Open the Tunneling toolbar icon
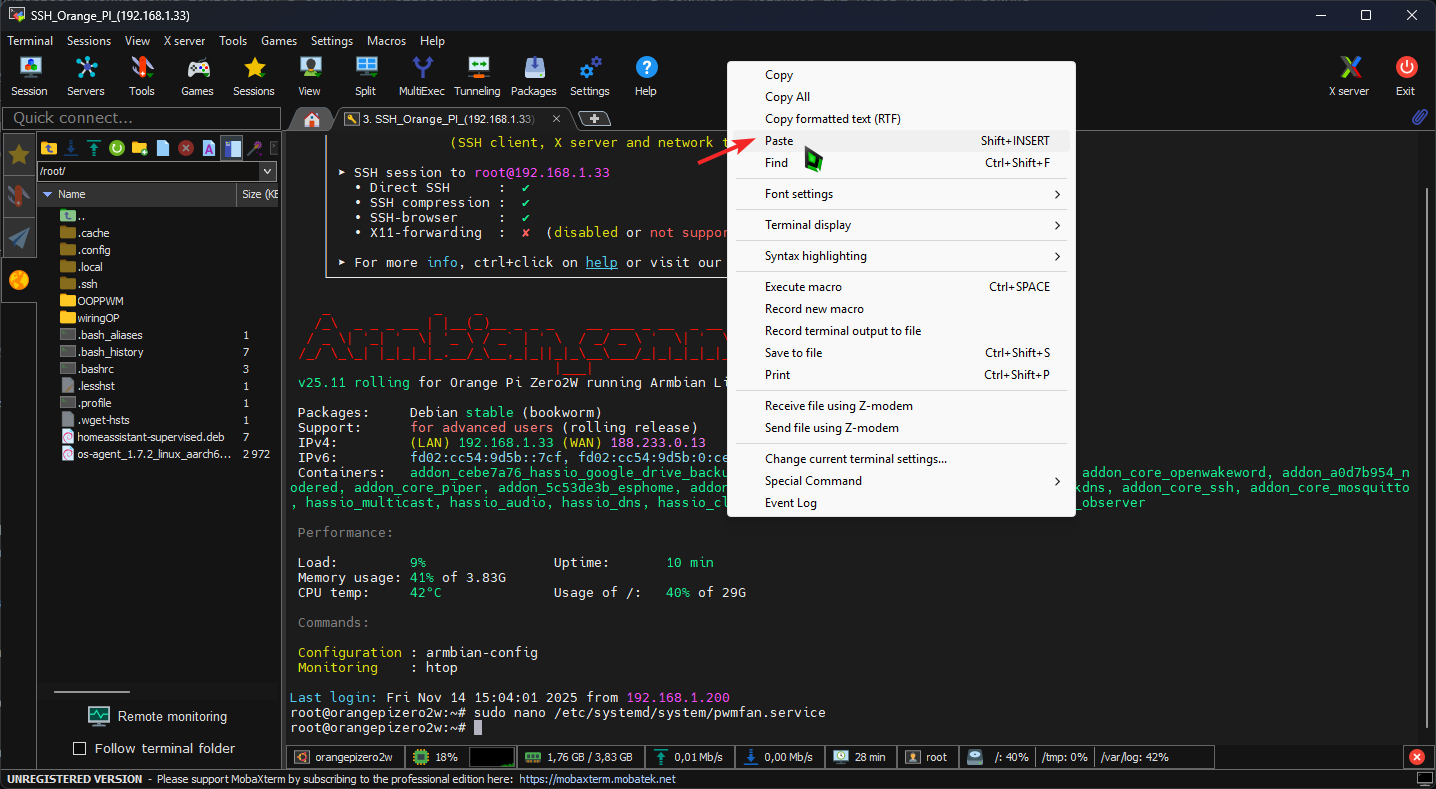The image size is (1436, 789). [478, 76]
